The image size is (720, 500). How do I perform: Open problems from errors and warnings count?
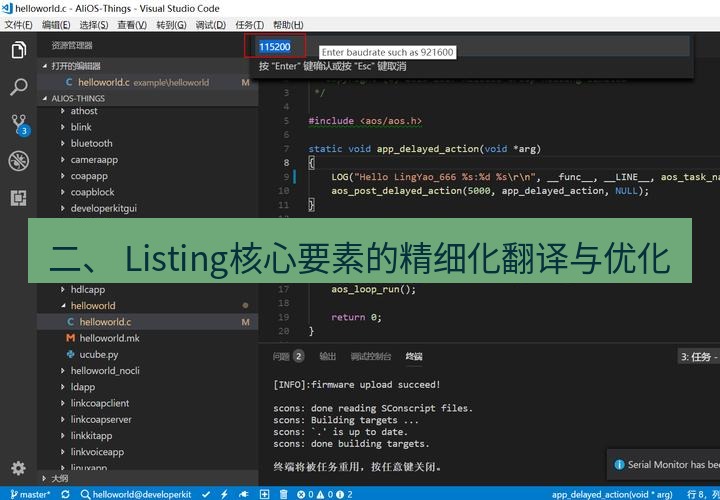point(325,494)
